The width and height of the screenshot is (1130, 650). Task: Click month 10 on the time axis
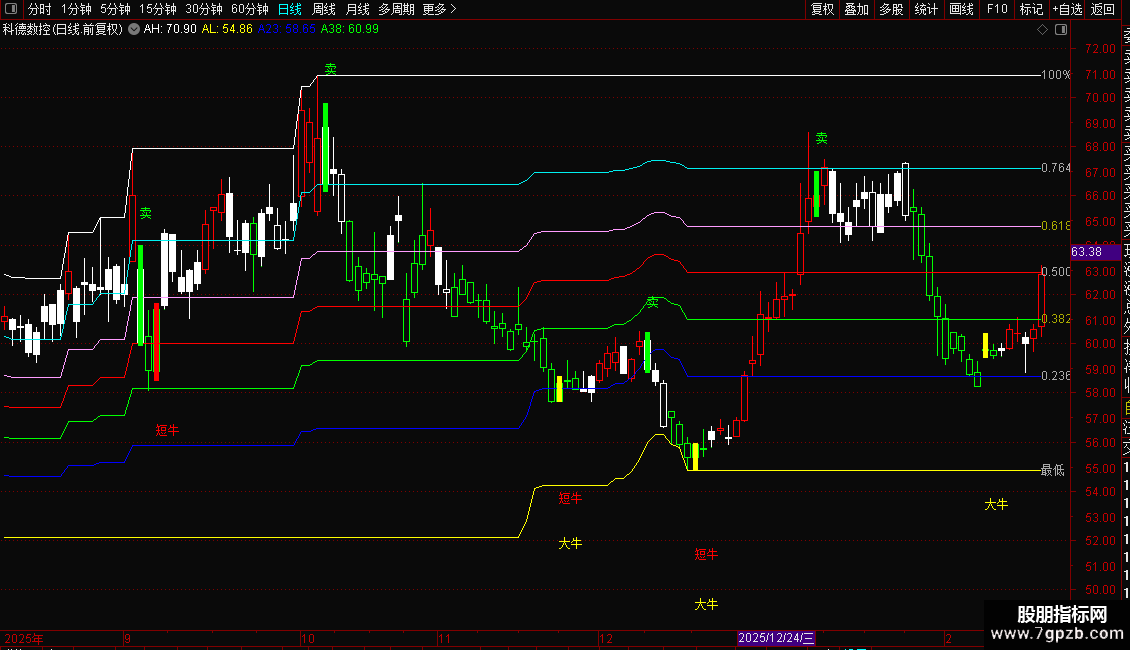pos(308,638)
